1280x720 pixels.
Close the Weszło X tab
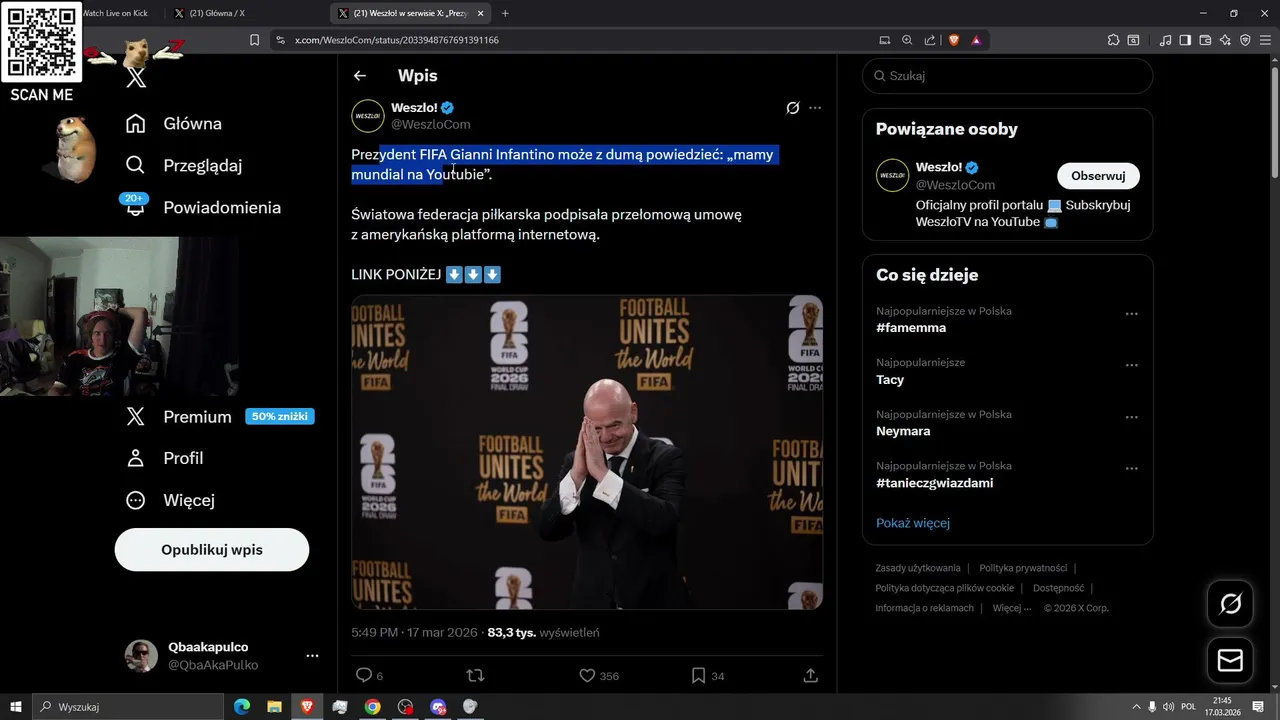click(481, 13)
